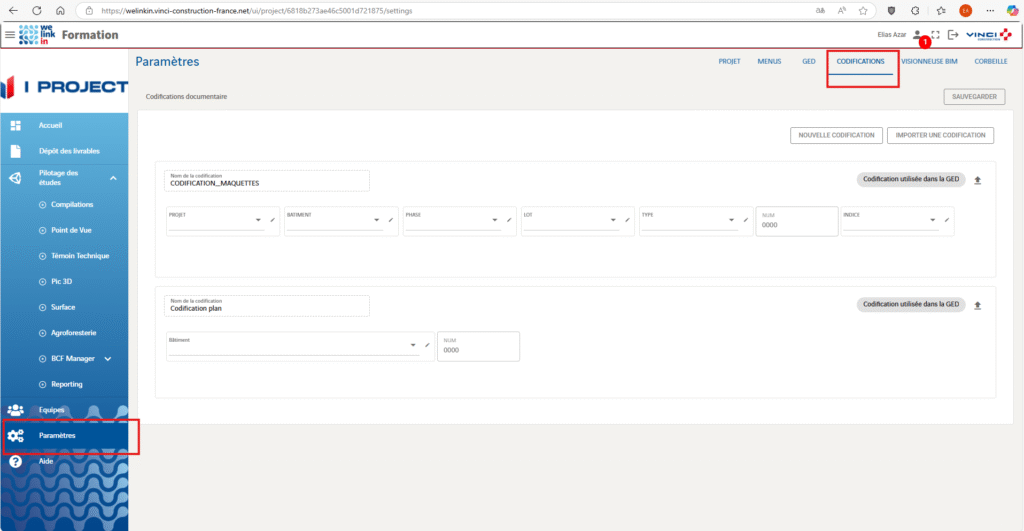Click the logout icon in header

point(952,35)
